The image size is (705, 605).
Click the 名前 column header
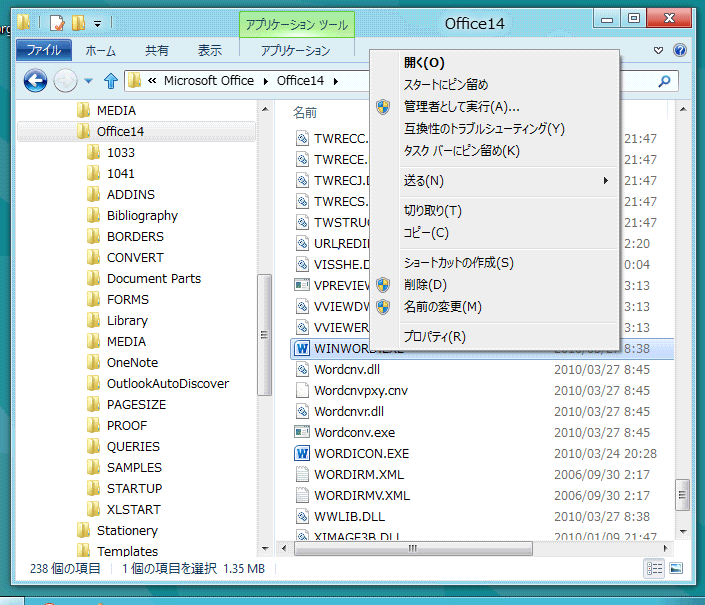(x=305, y=112)
